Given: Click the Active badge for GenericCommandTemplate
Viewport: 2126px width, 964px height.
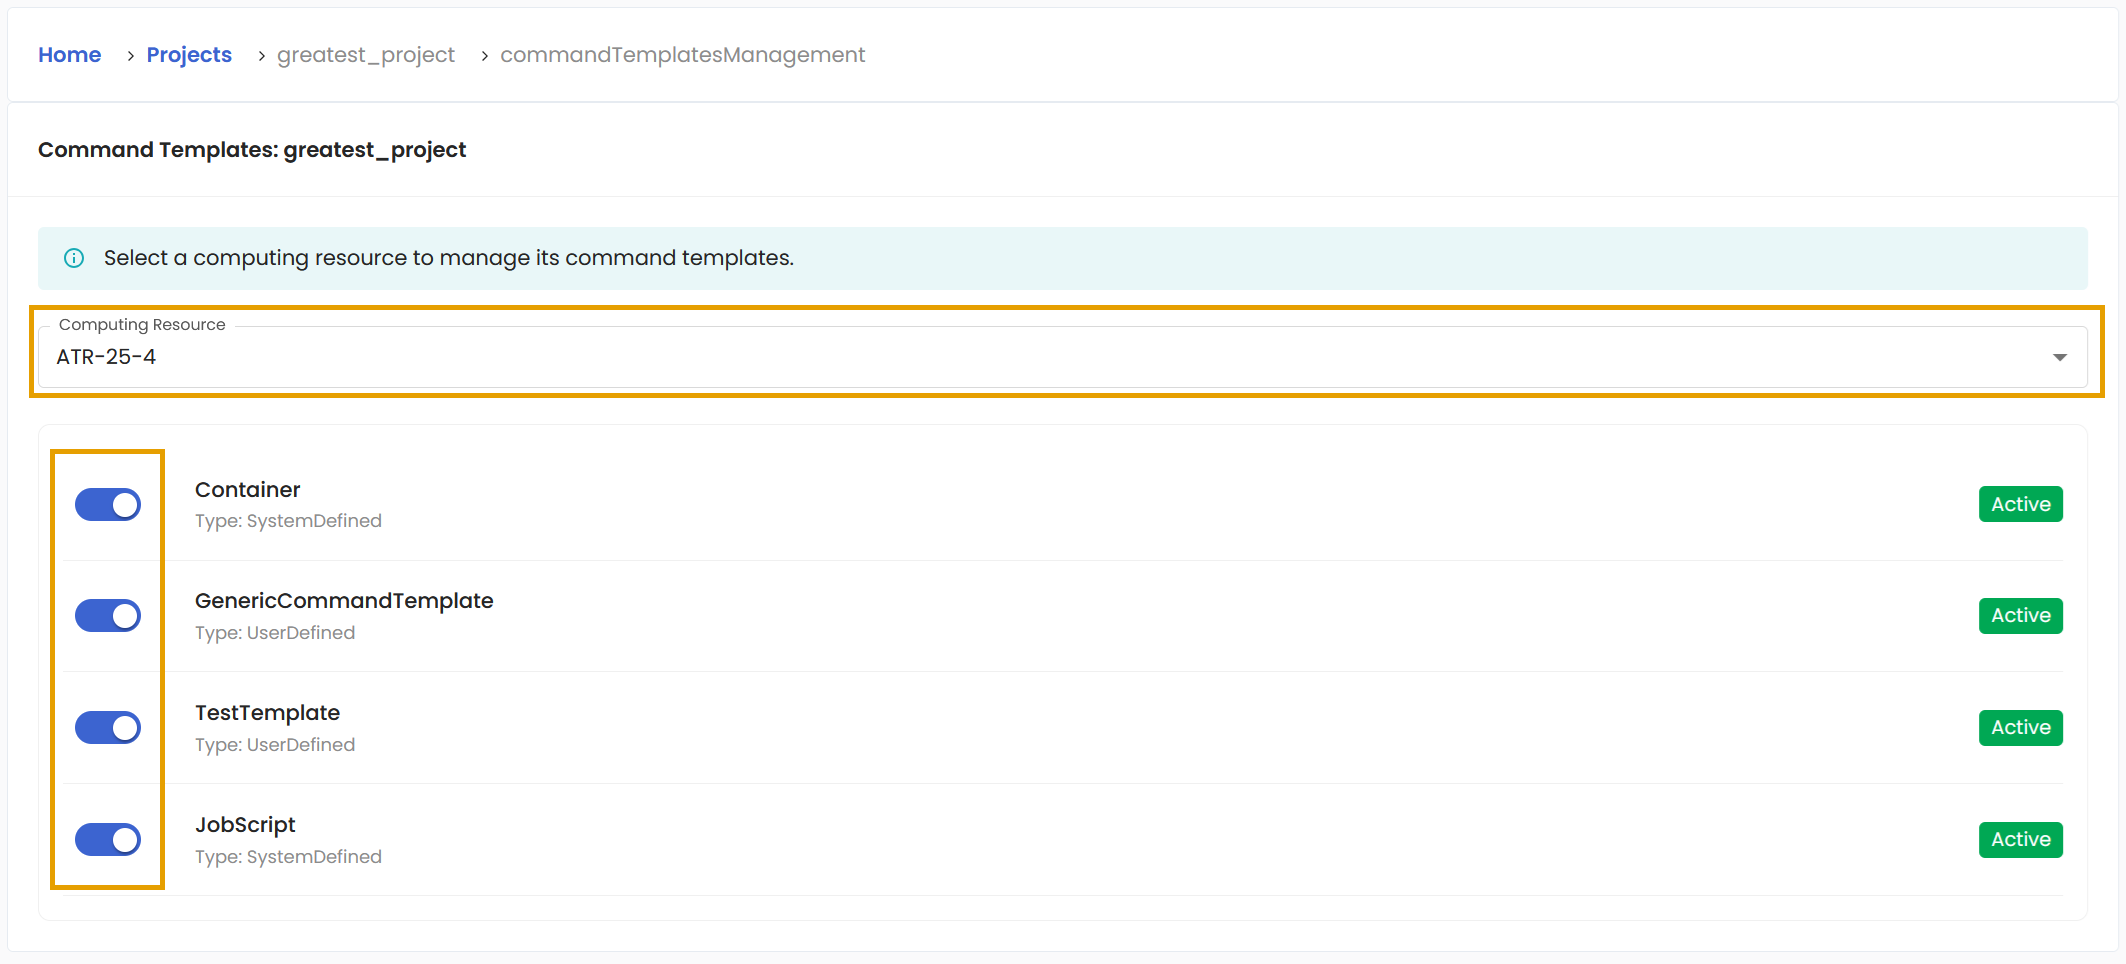Looking at the screenshot, I should click(x=2021, y=616).
